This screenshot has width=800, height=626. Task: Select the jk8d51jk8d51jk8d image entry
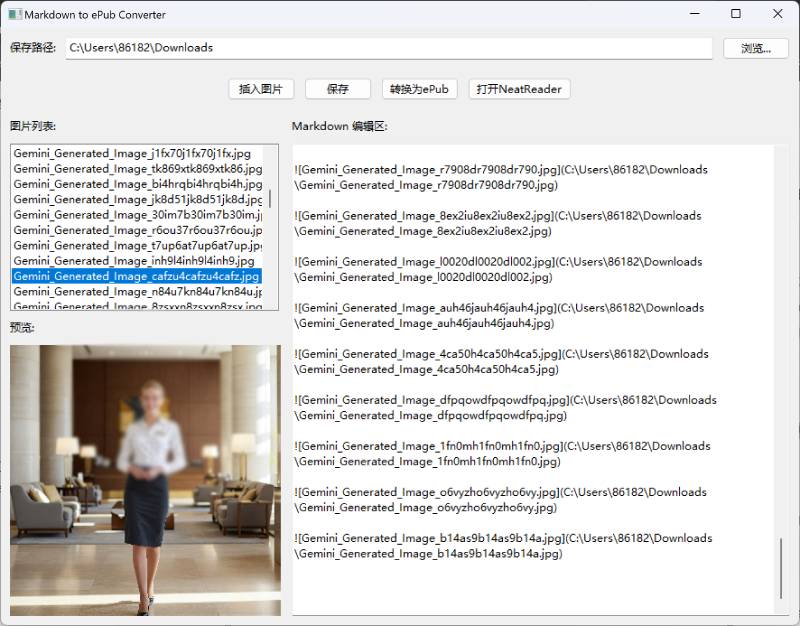tap(140, 199)
